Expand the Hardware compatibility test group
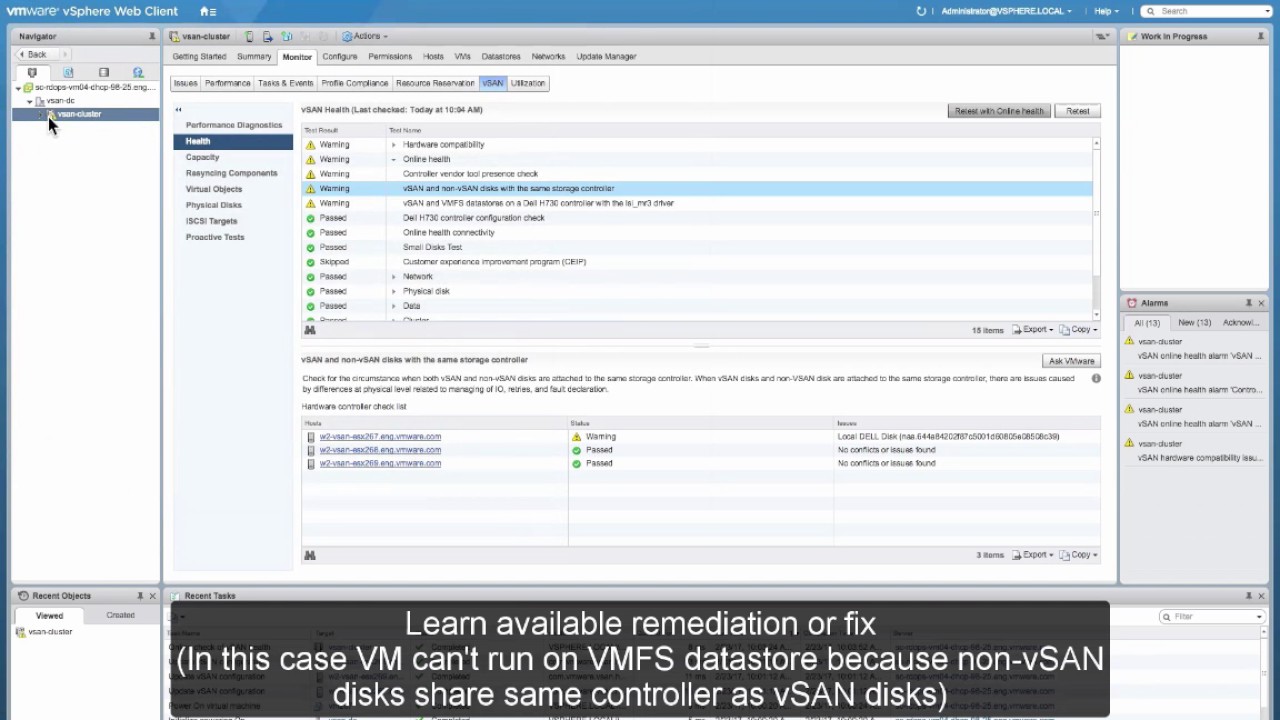The width and height of the screenshot is (1280, 720). coord(393,145)
